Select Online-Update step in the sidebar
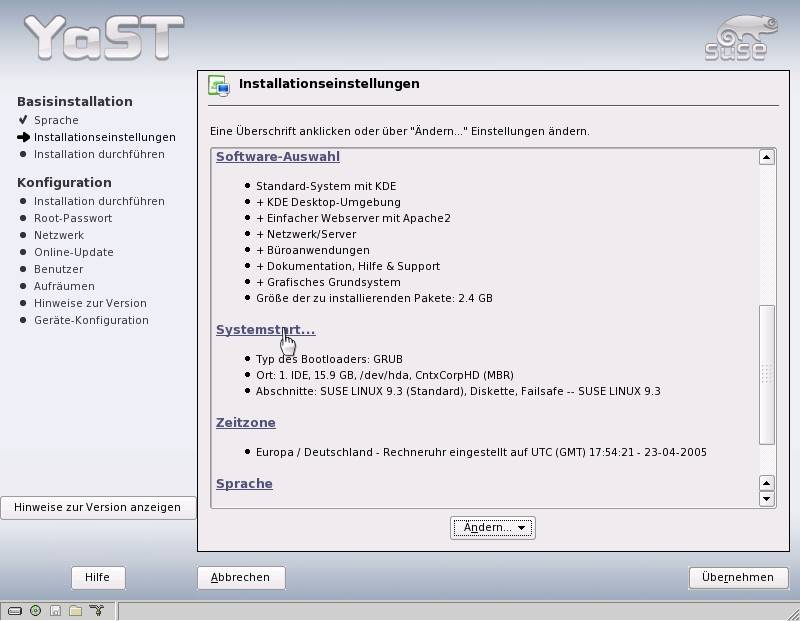 [73, 252]
